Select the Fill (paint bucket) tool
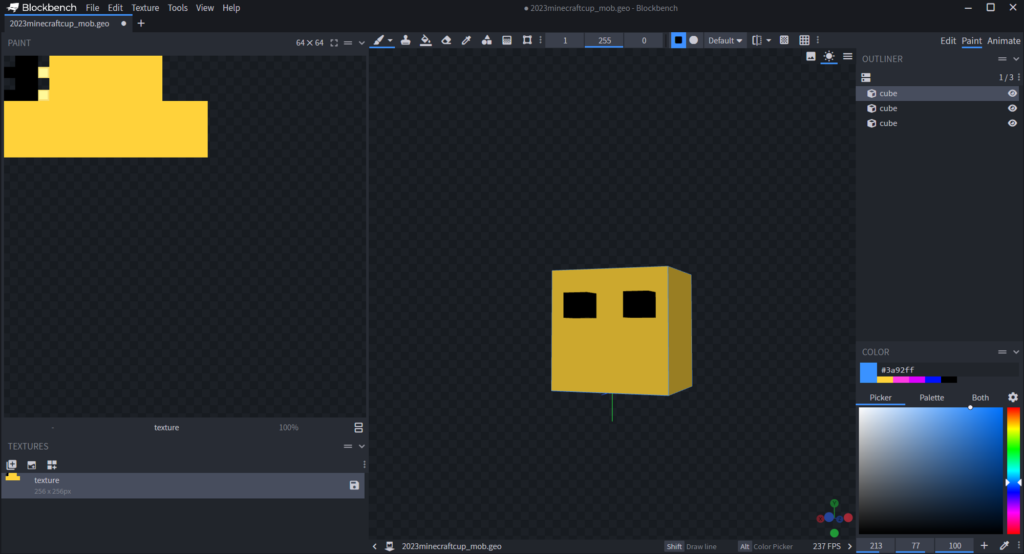The width and height of the screenshot is (1024, 554). coord(426,40)
